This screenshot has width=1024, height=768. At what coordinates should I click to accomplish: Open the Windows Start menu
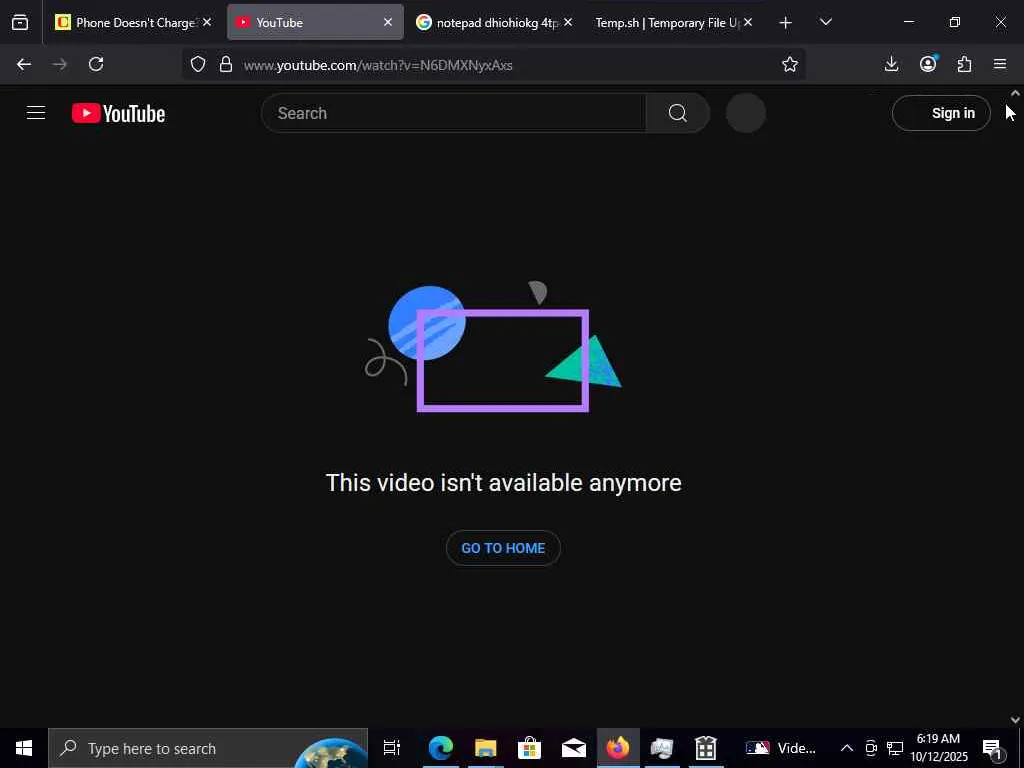(x=24, y=748)
